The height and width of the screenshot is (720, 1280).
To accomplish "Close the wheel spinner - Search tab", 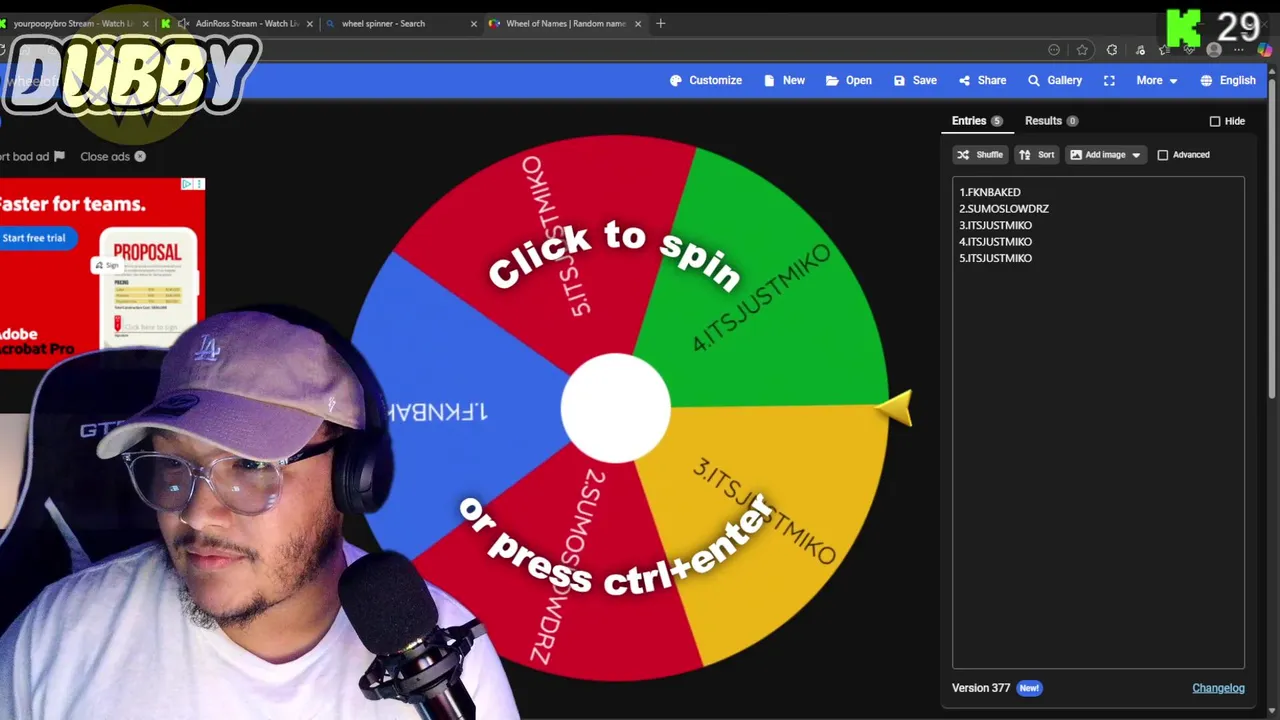I will [x=474, y=23].
